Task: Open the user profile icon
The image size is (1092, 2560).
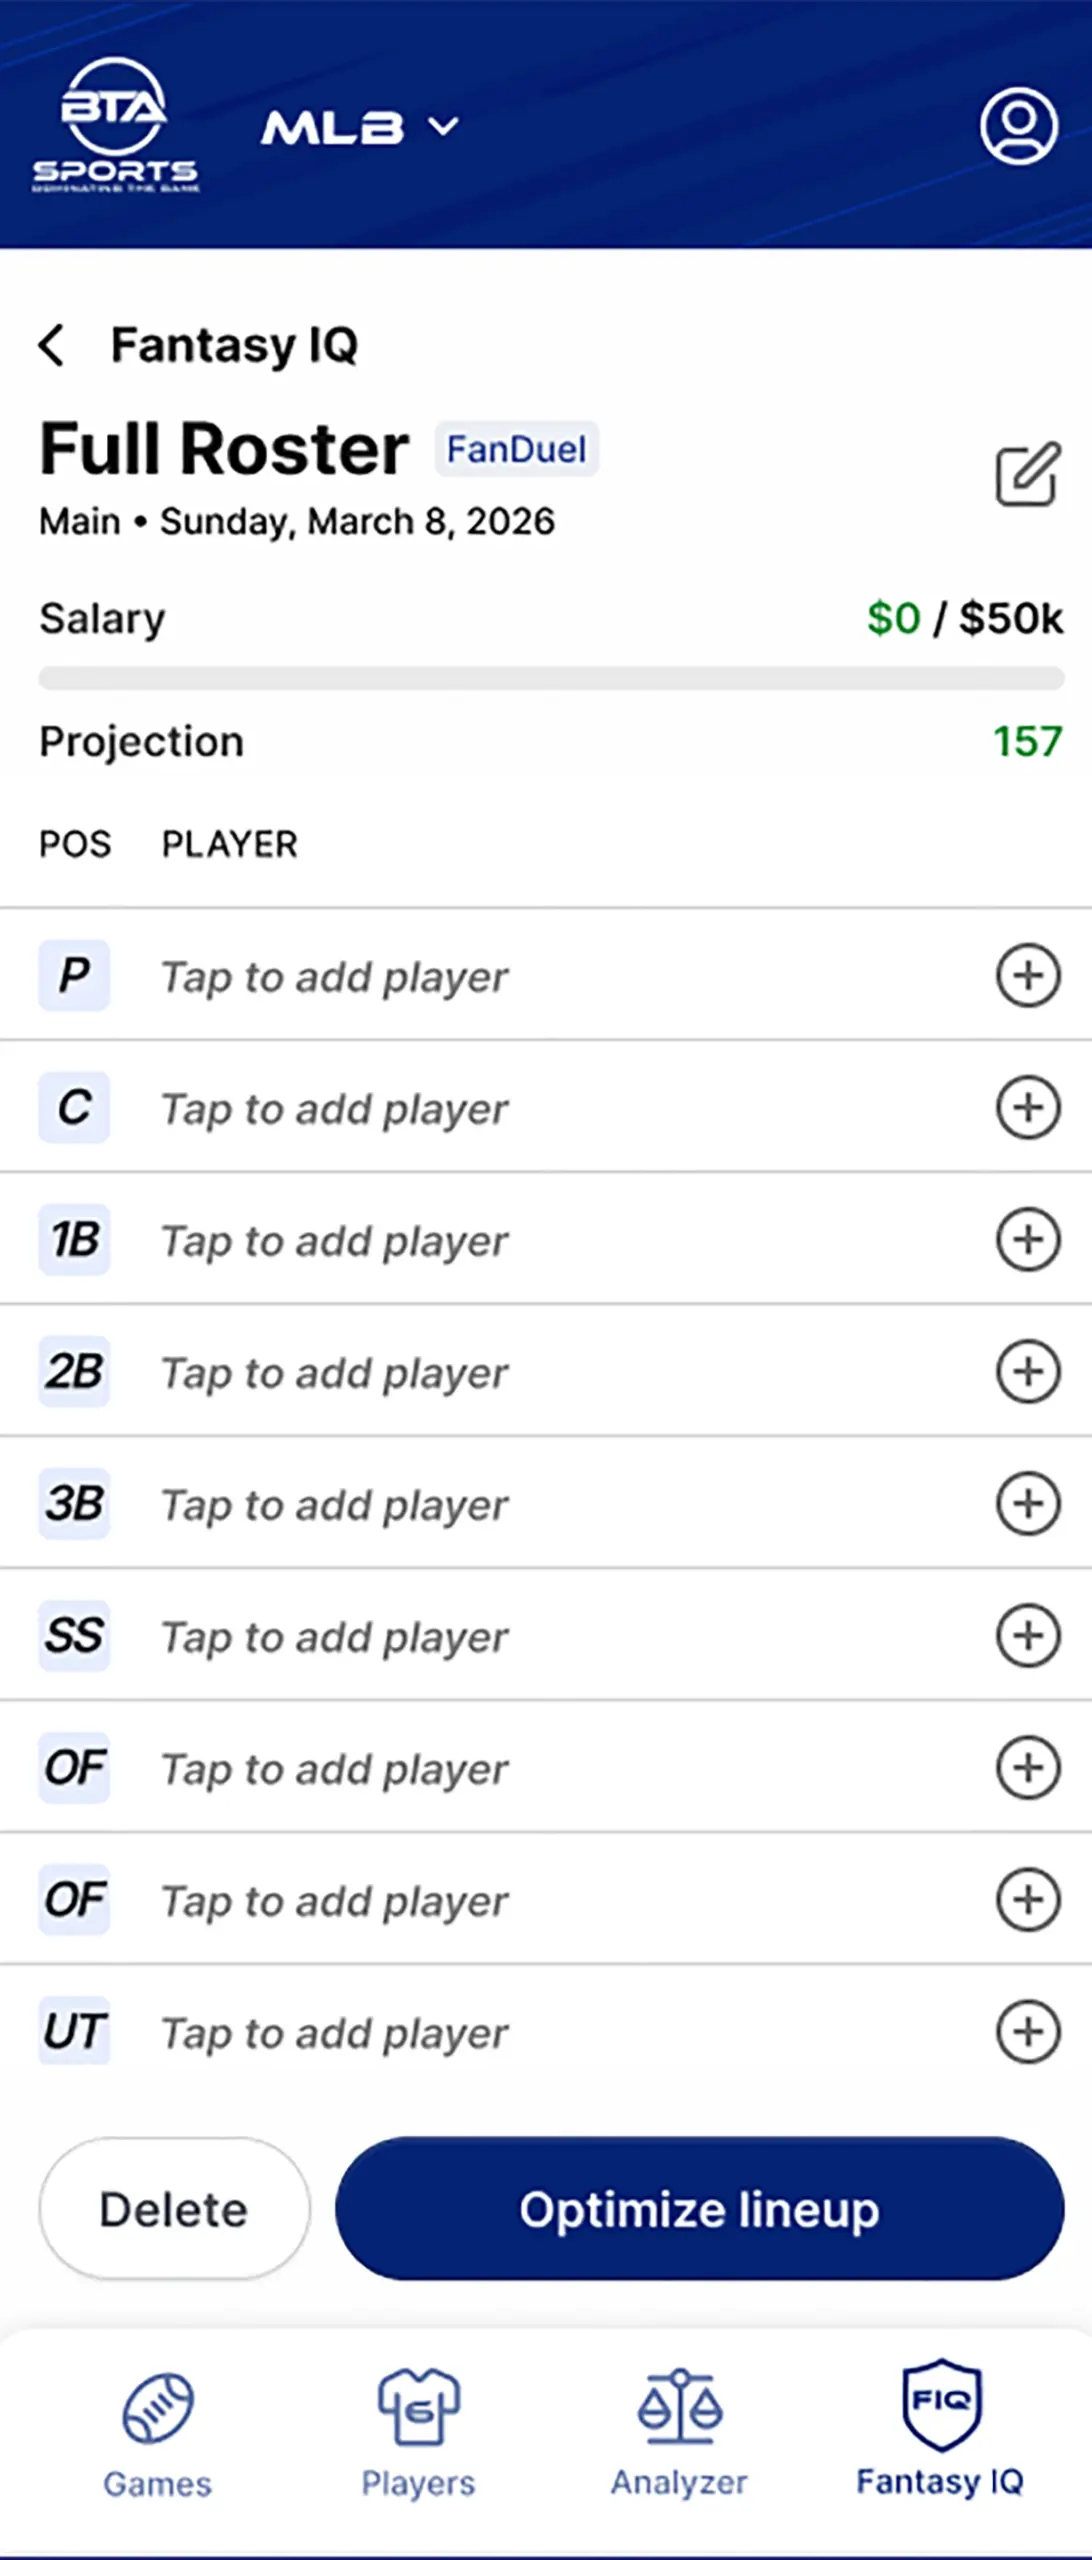Action: click(1018, 126)
